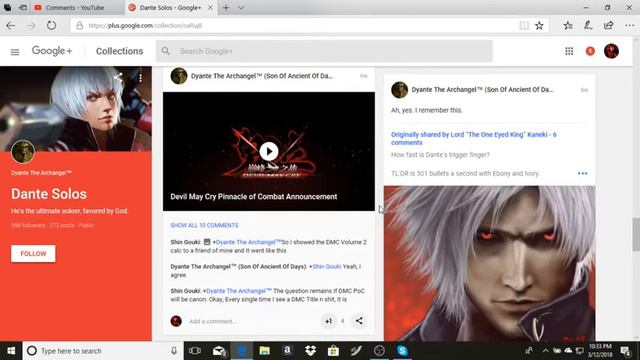Open the red notifications bell
This screenshot has width=640, height=360.
point(590,51)
